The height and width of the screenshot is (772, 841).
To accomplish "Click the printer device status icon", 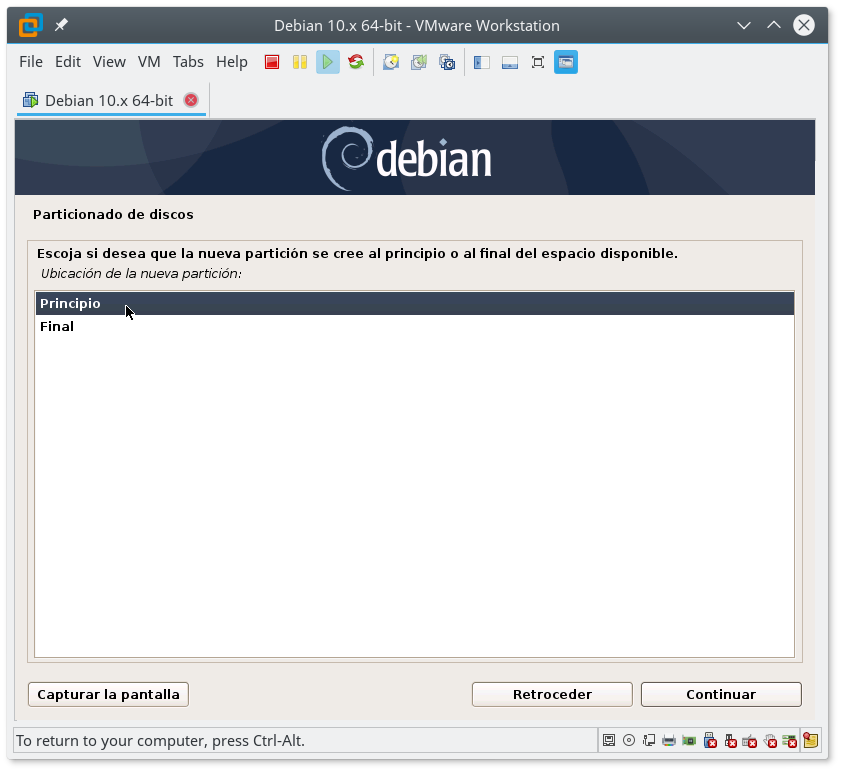I will [669, 741].
